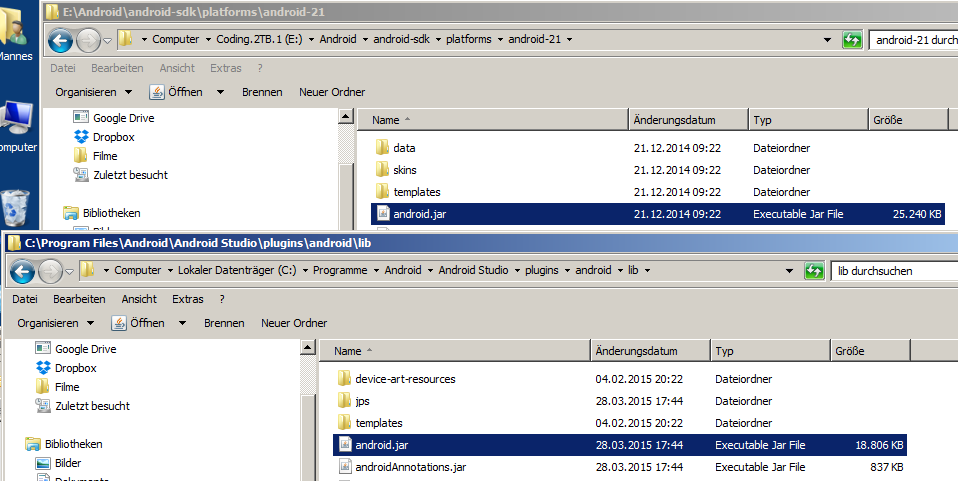Open Zuletzt besucht in the top window
The height and width of the screenshot is (481, 958).
click(120, 175)
